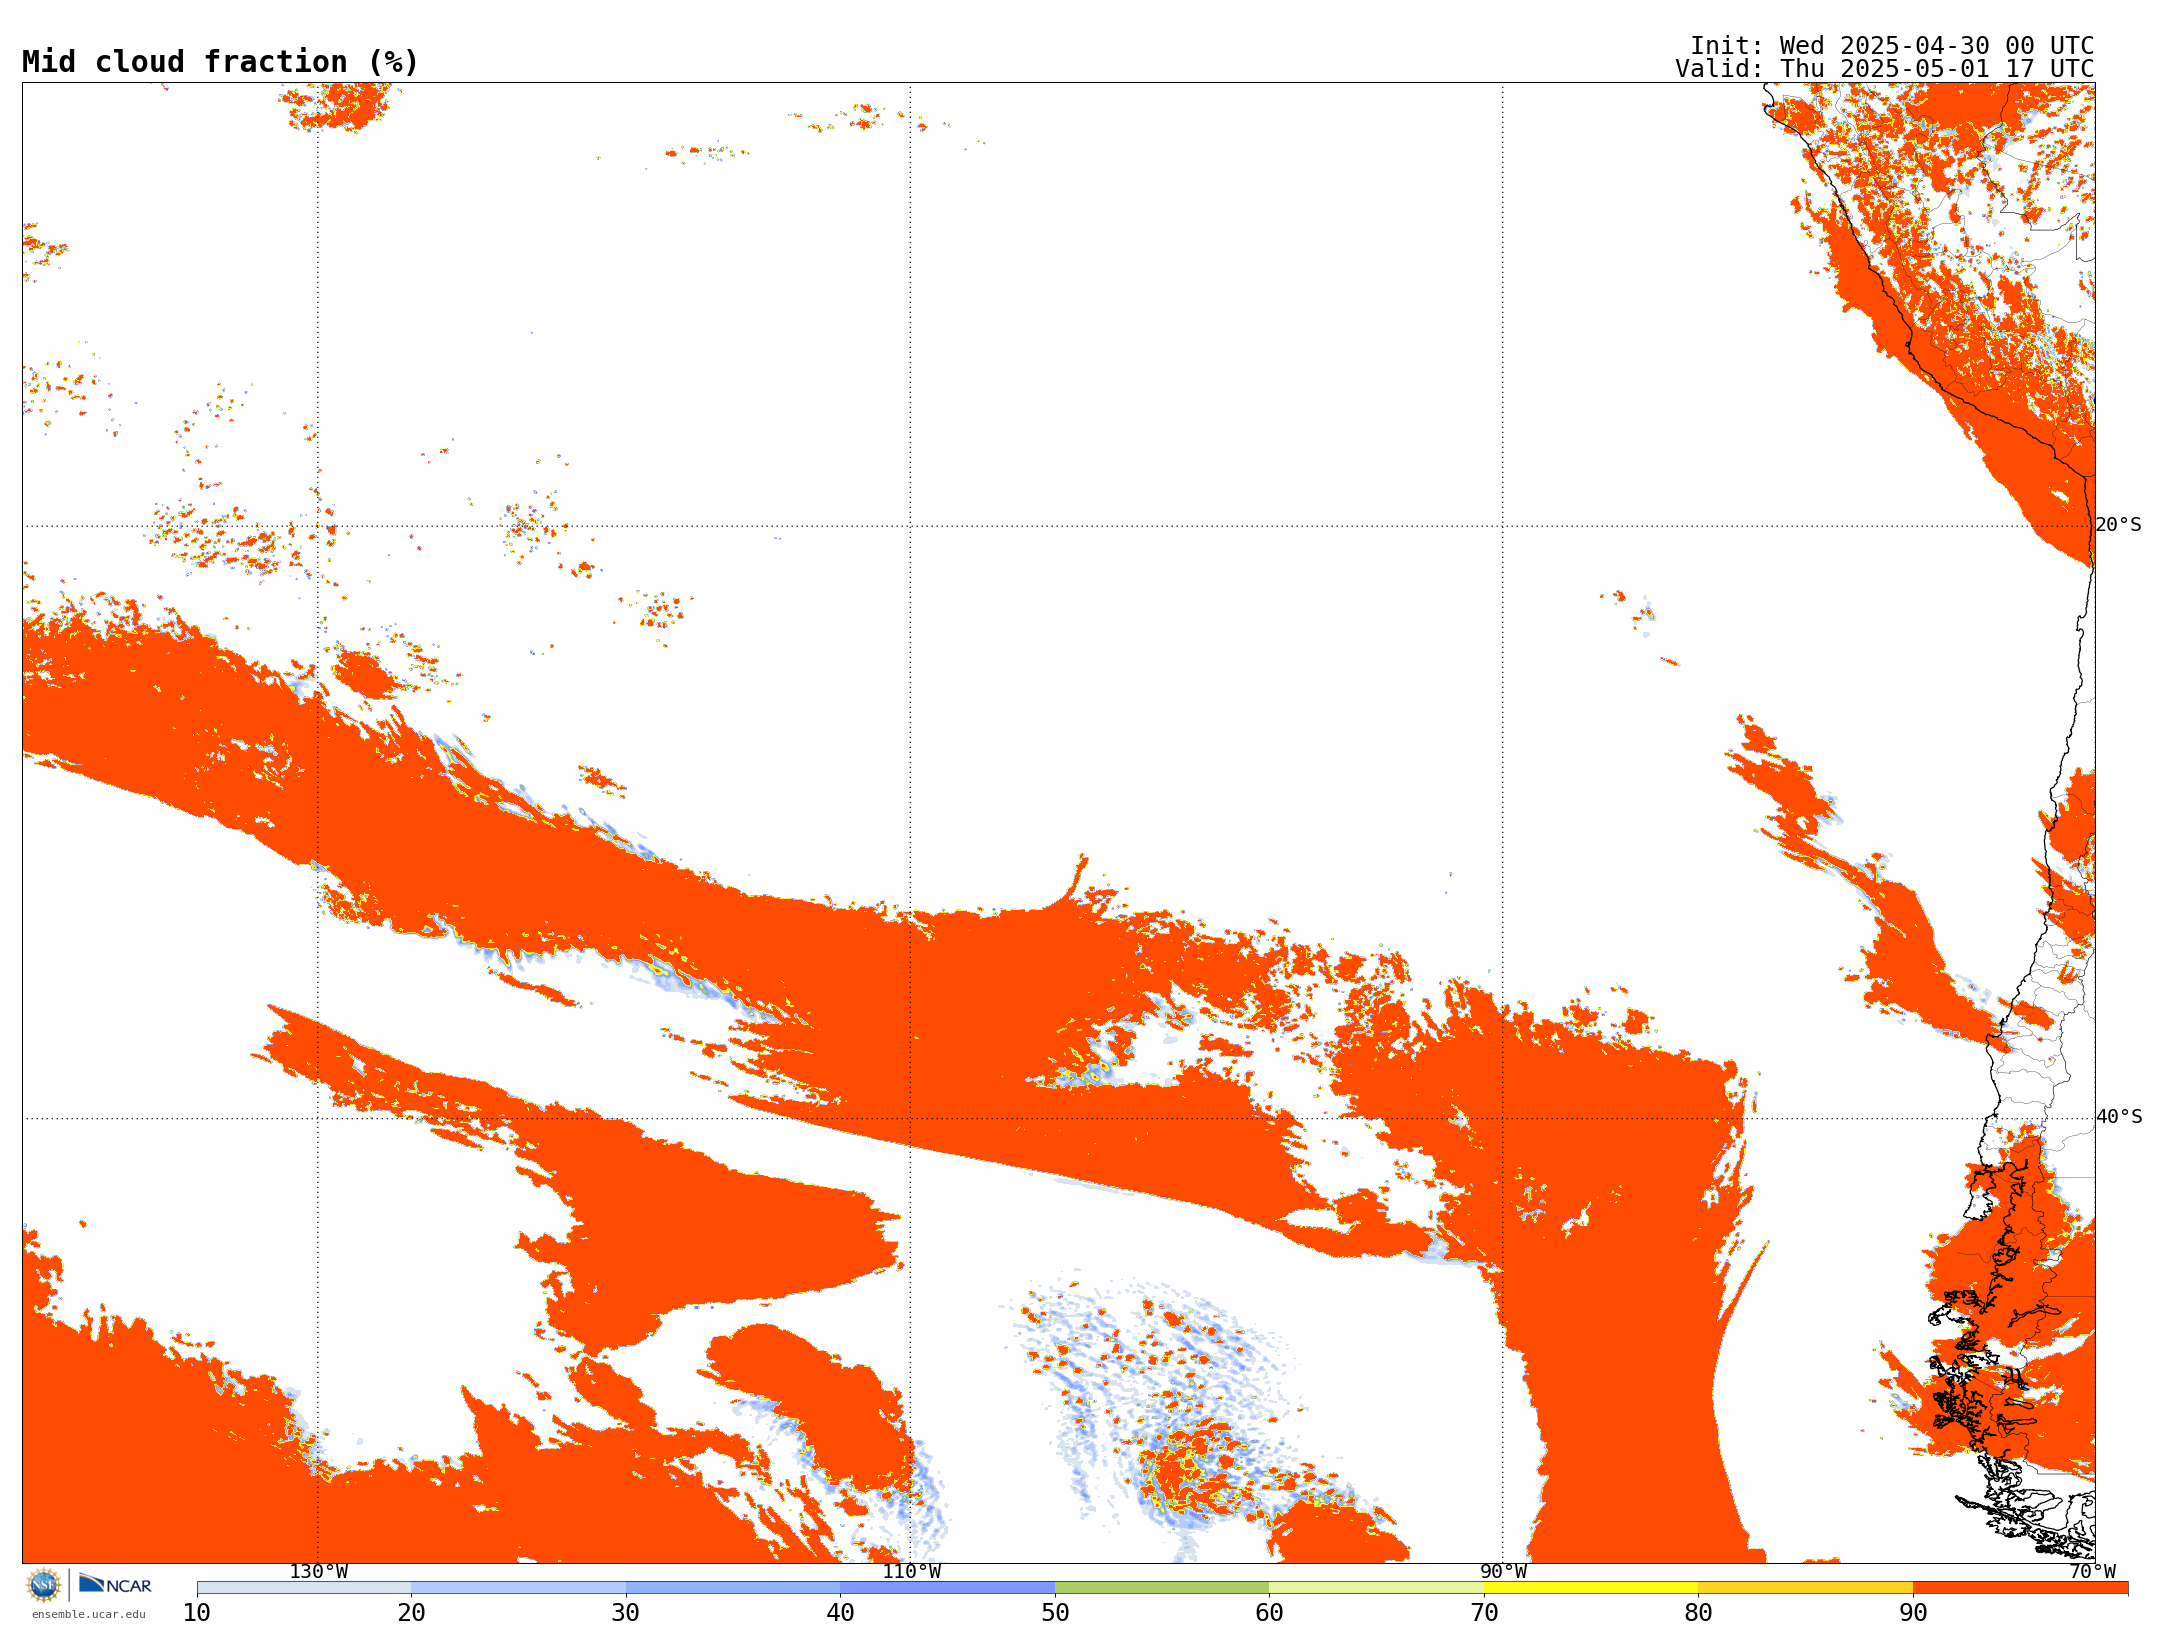Click the 20°S latitude label
The width and height of the screenshot is (2160, 1626).
2118,525
